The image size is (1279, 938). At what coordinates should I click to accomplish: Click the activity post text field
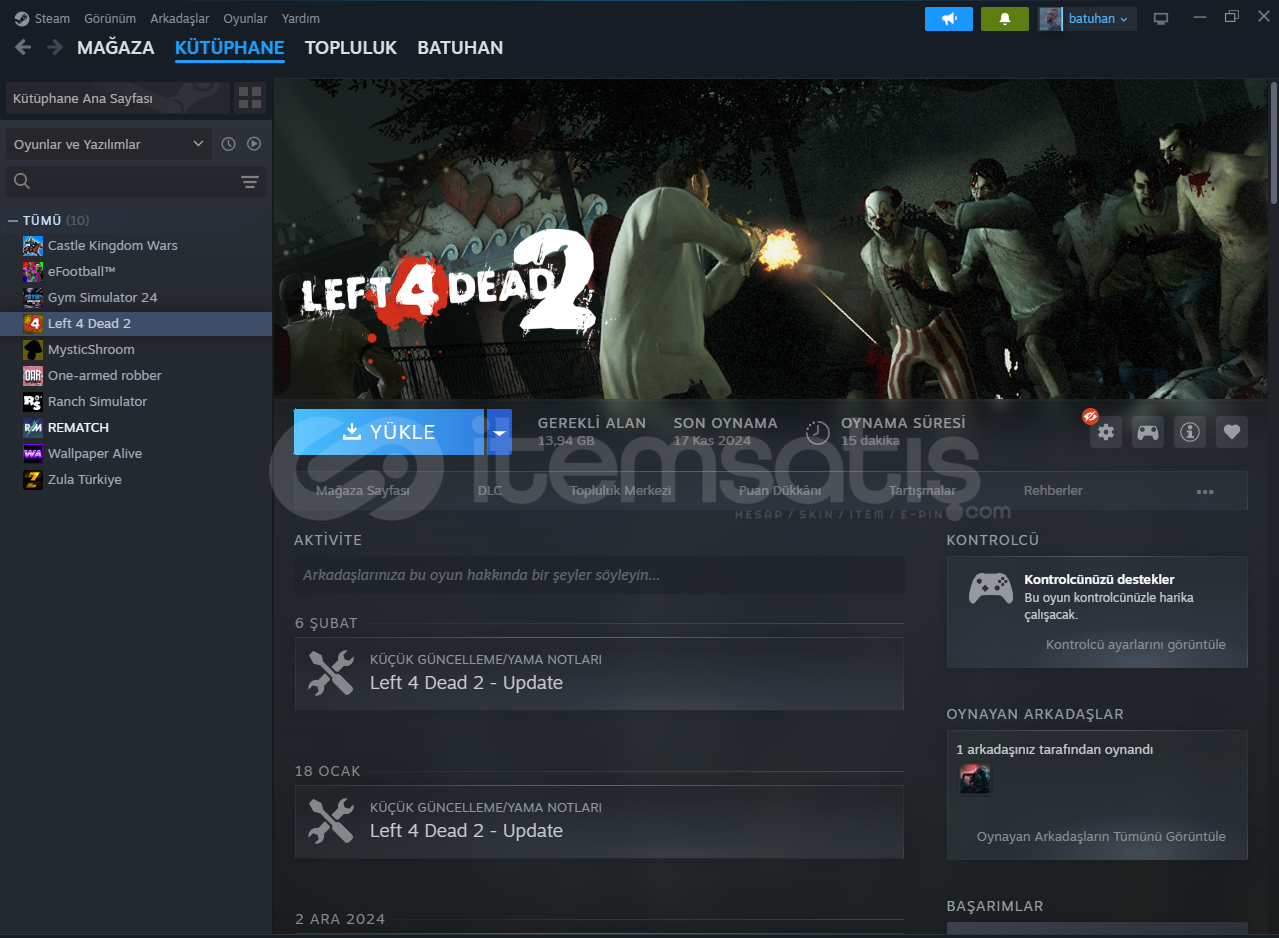[599, 575]
